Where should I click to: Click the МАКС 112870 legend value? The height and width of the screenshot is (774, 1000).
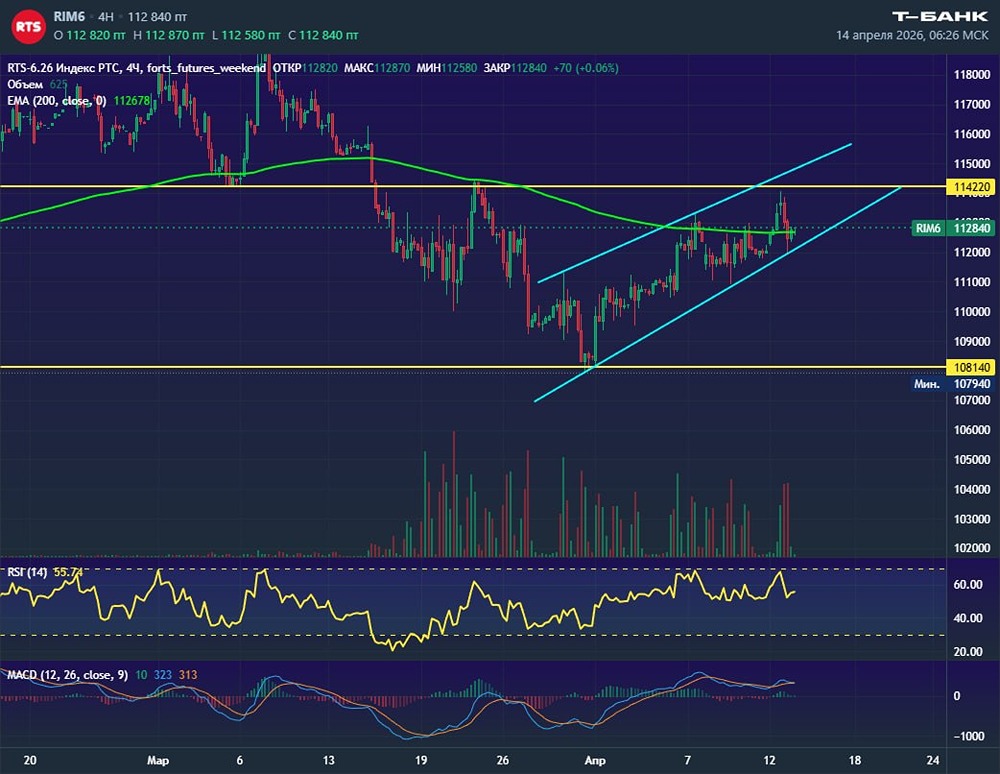[x=377, y=68]
